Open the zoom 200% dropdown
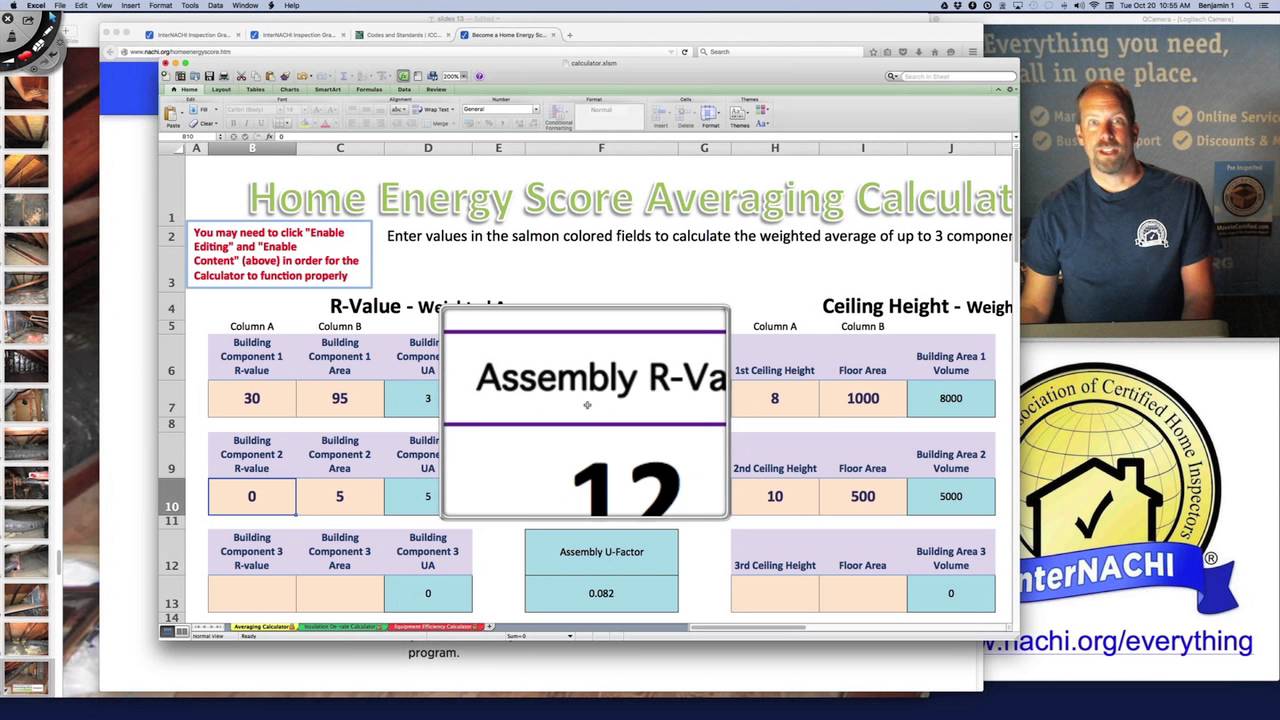The width and height of the screenshot is (1280, 720). pyautogui.click(x=463, y=76)
